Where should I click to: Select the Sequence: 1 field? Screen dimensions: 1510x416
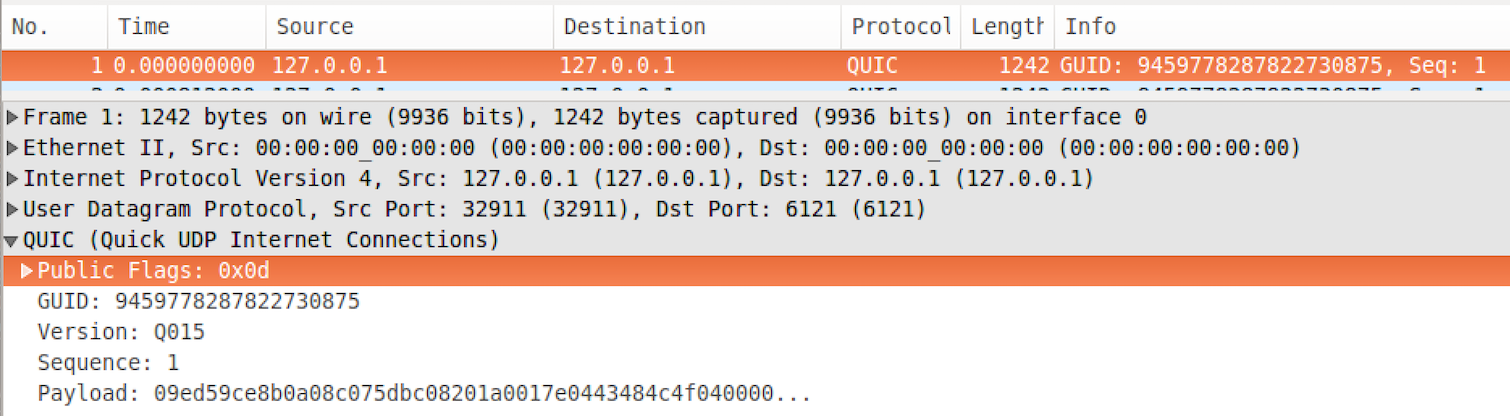tap(107, 363)
